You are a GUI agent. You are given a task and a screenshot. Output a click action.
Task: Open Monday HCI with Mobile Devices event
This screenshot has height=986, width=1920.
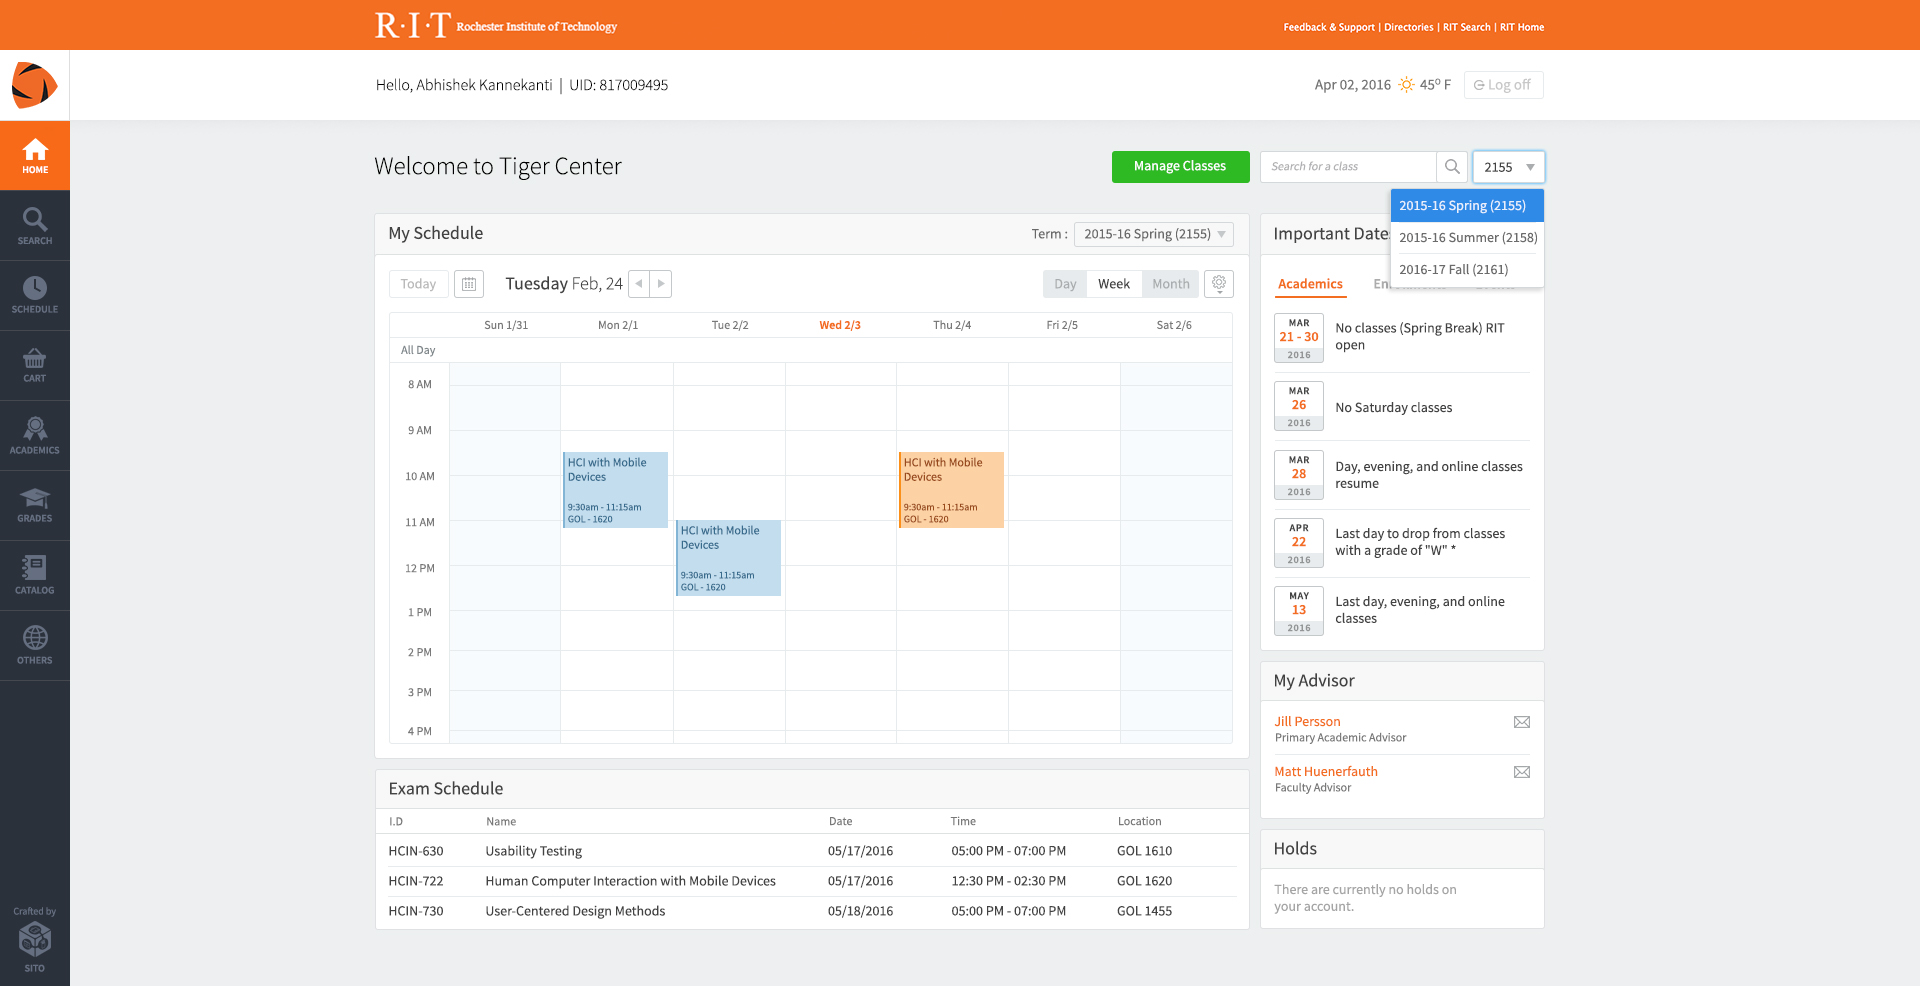pos(615,490)
